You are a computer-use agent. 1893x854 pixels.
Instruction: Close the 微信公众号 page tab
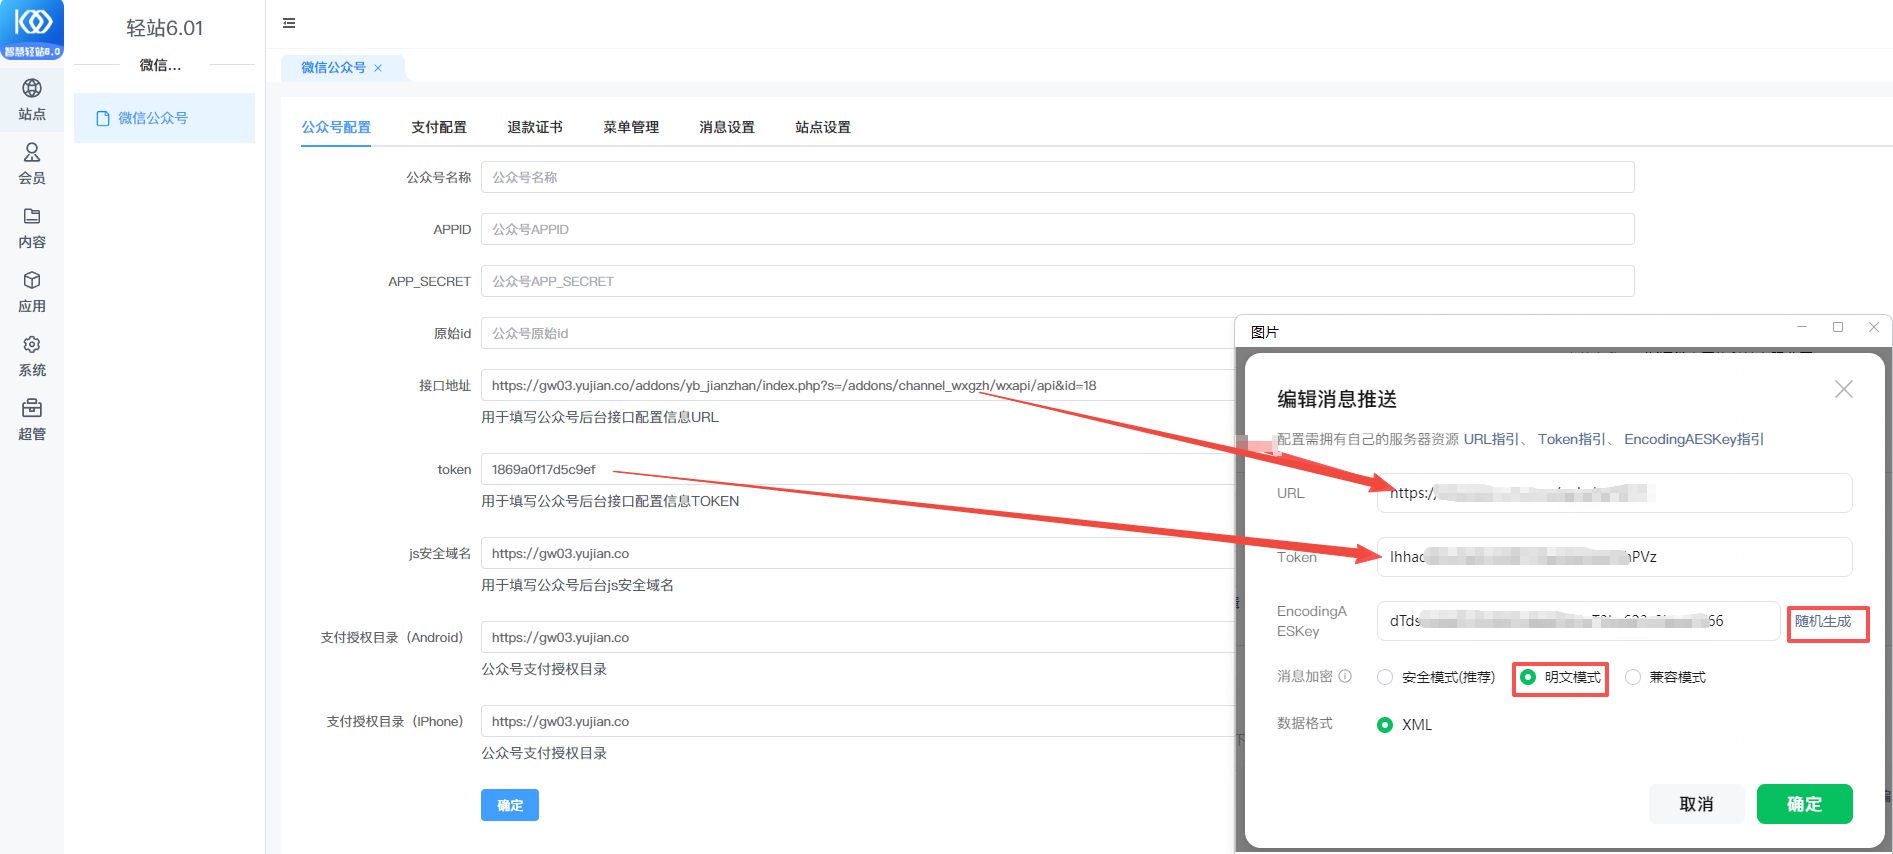click(378, 68)
